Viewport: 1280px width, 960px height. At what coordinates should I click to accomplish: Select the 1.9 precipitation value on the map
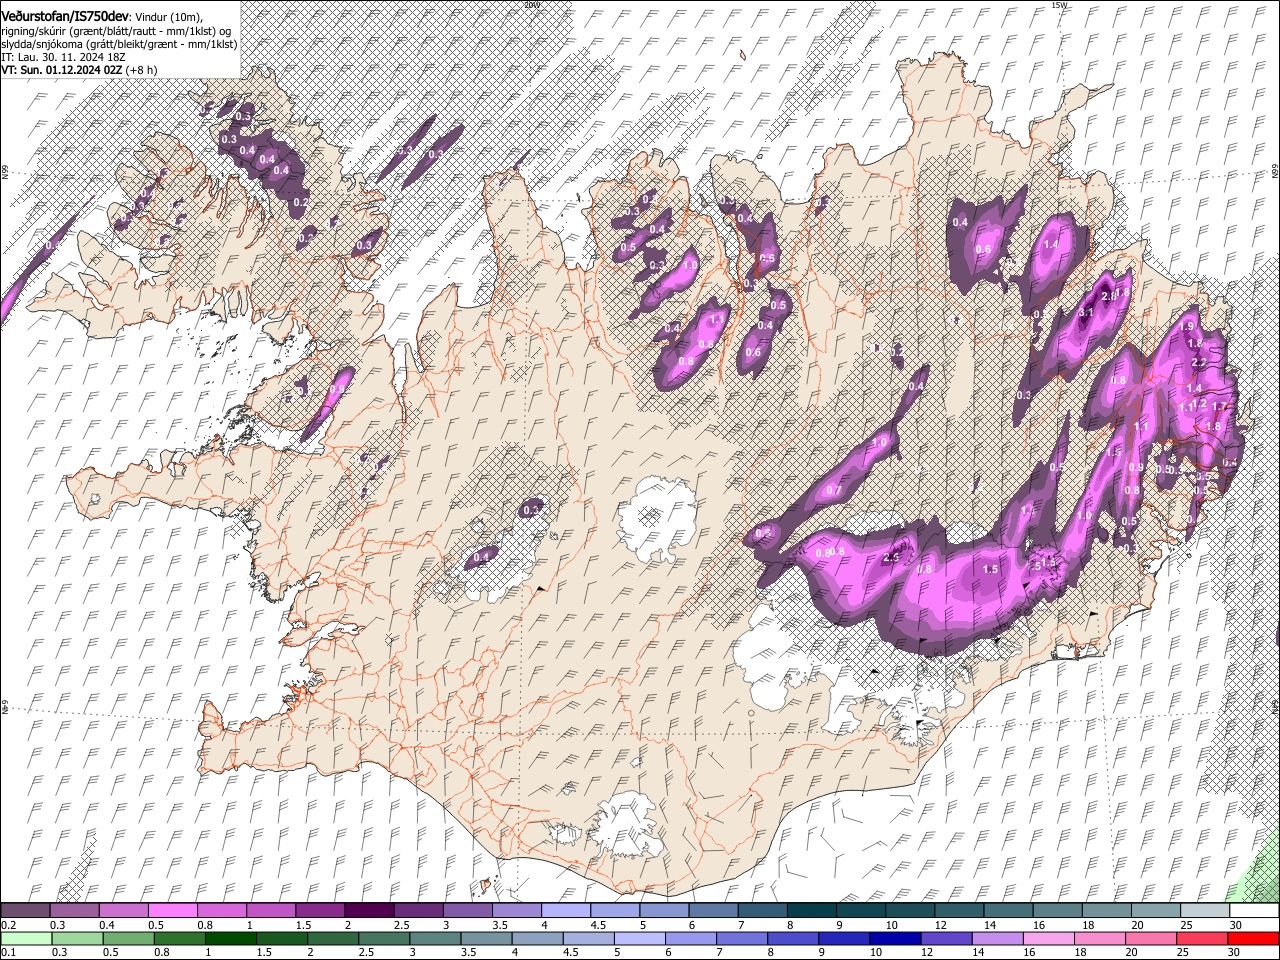1188,326
